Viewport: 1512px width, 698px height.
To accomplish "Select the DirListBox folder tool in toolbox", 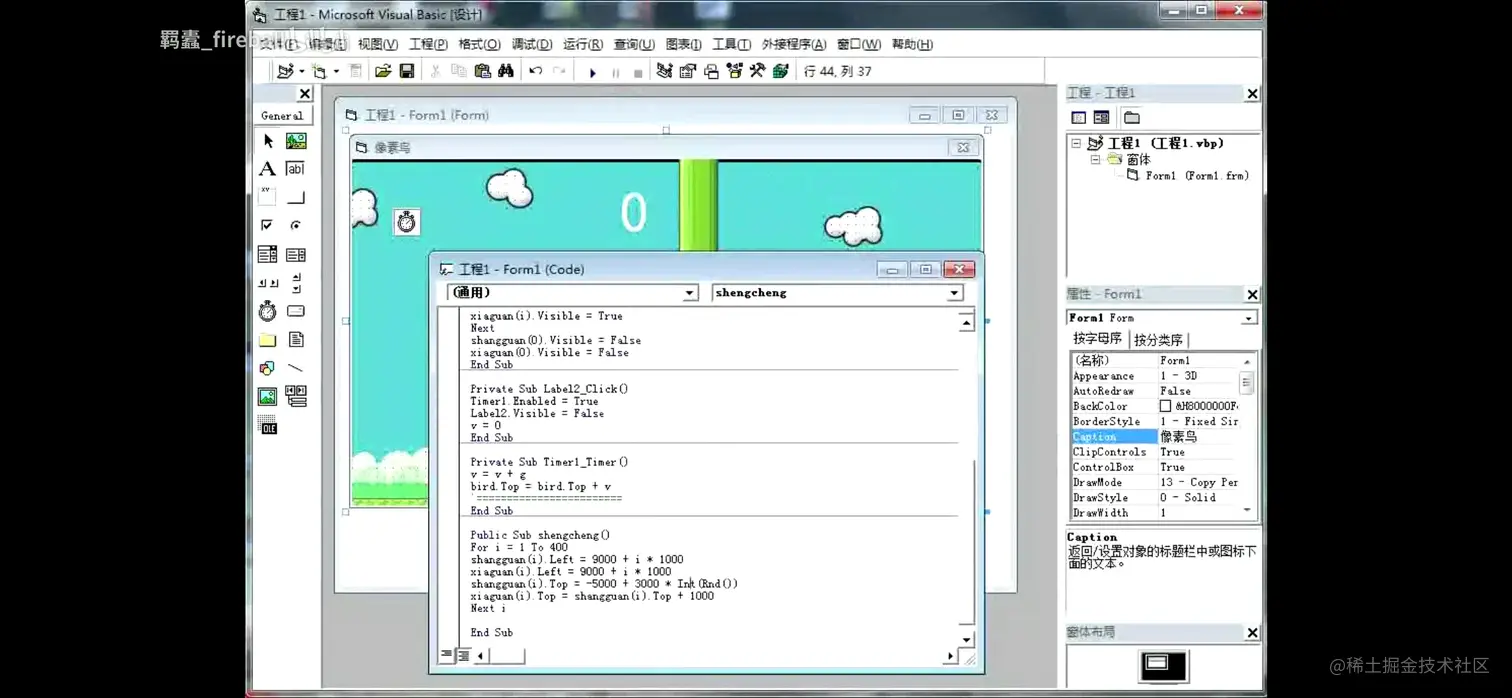I will 268,340.
